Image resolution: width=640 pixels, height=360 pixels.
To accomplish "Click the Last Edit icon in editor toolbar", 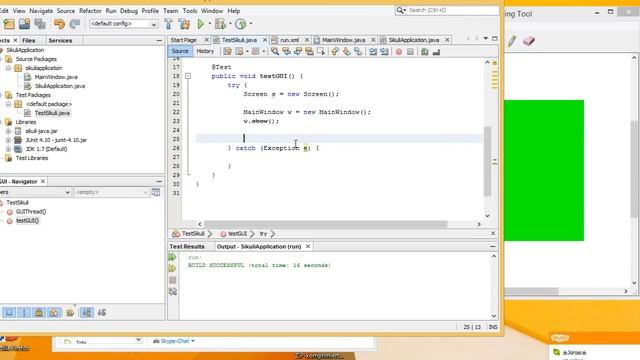I will (227, 51).
